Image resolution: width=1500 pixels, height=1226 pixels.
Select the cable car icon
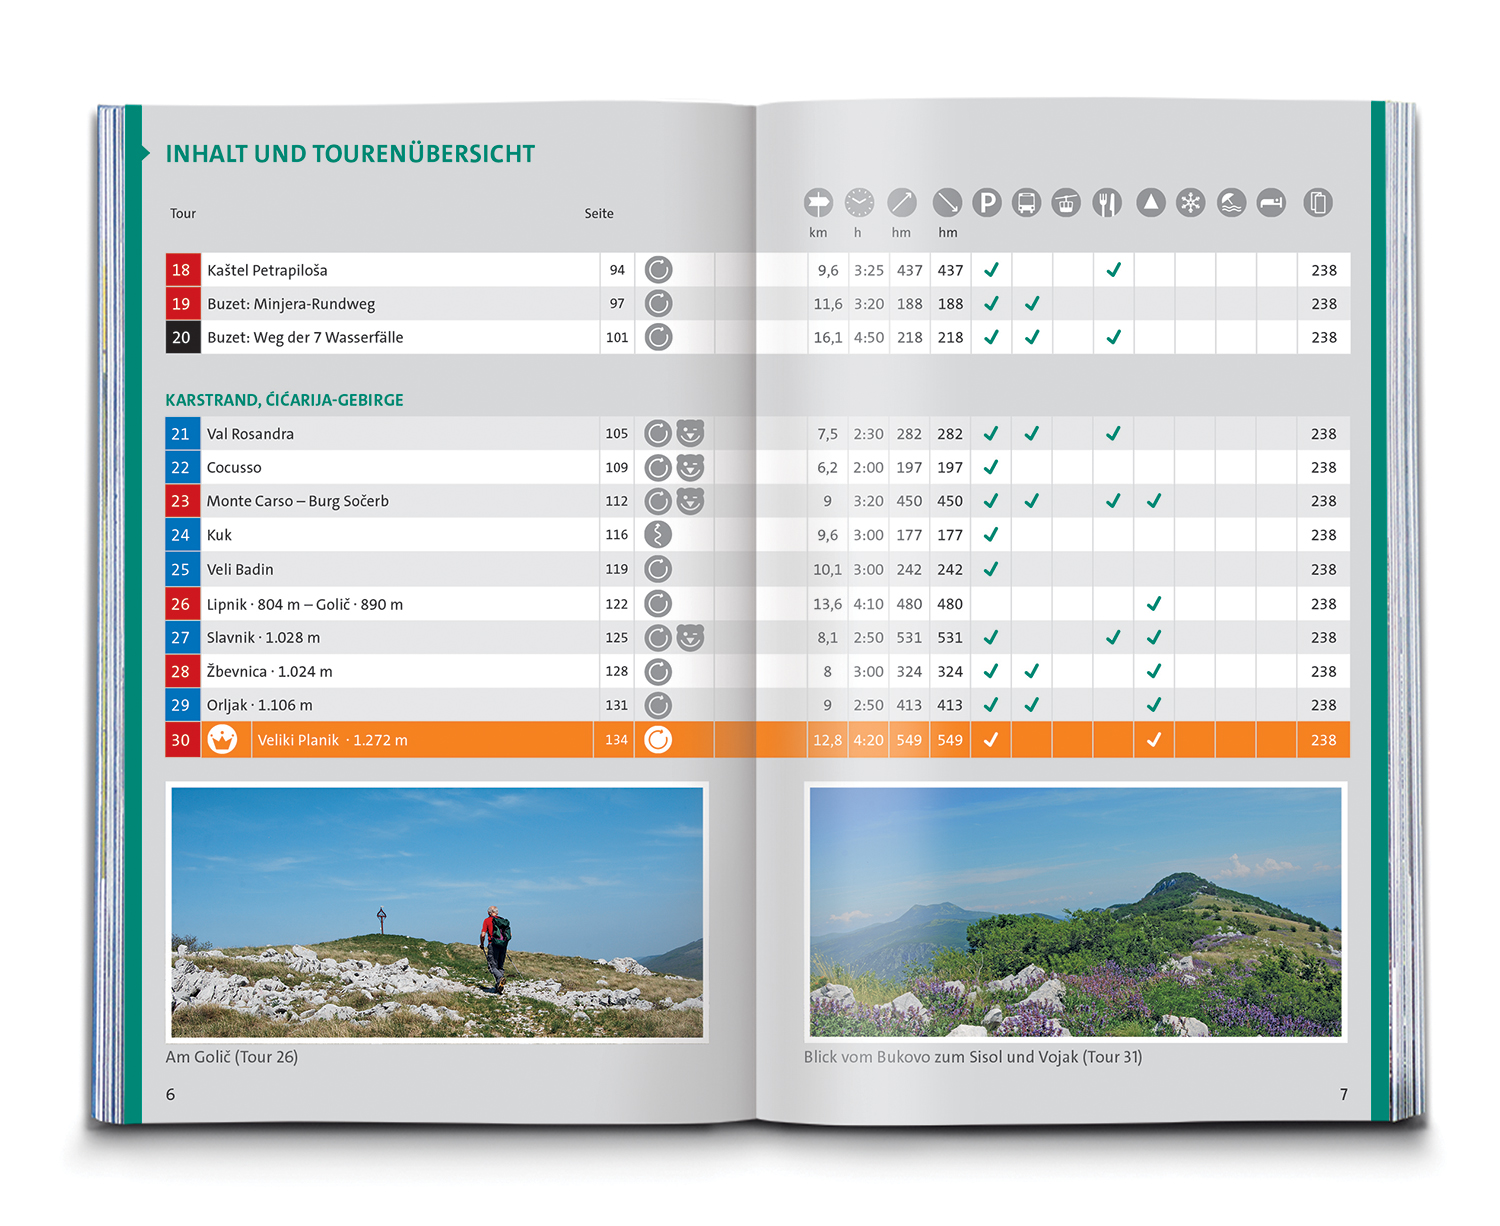[1066, 203]
